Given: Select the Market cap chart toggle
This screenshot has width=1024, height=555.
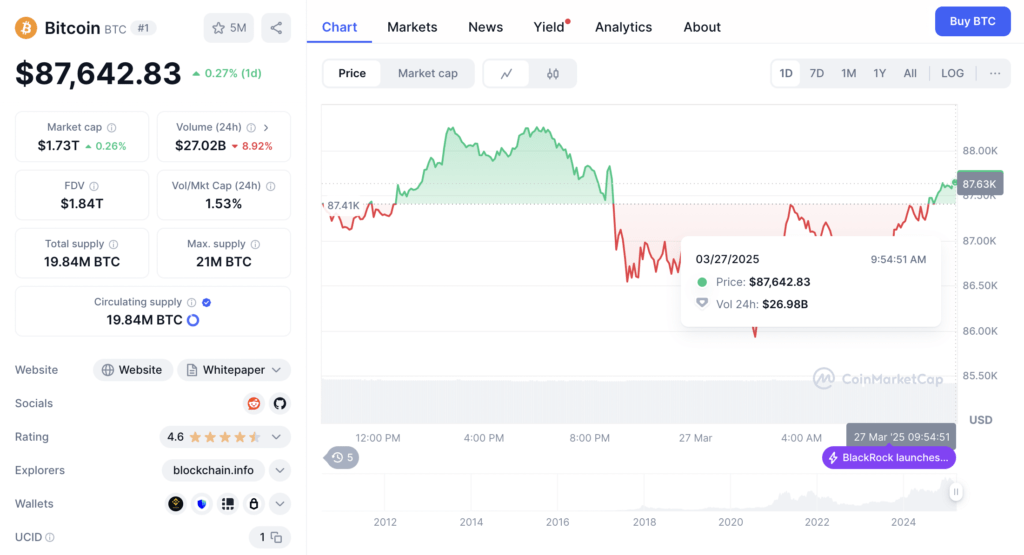Looking at the screenshot, I should [x=428, y=73].
